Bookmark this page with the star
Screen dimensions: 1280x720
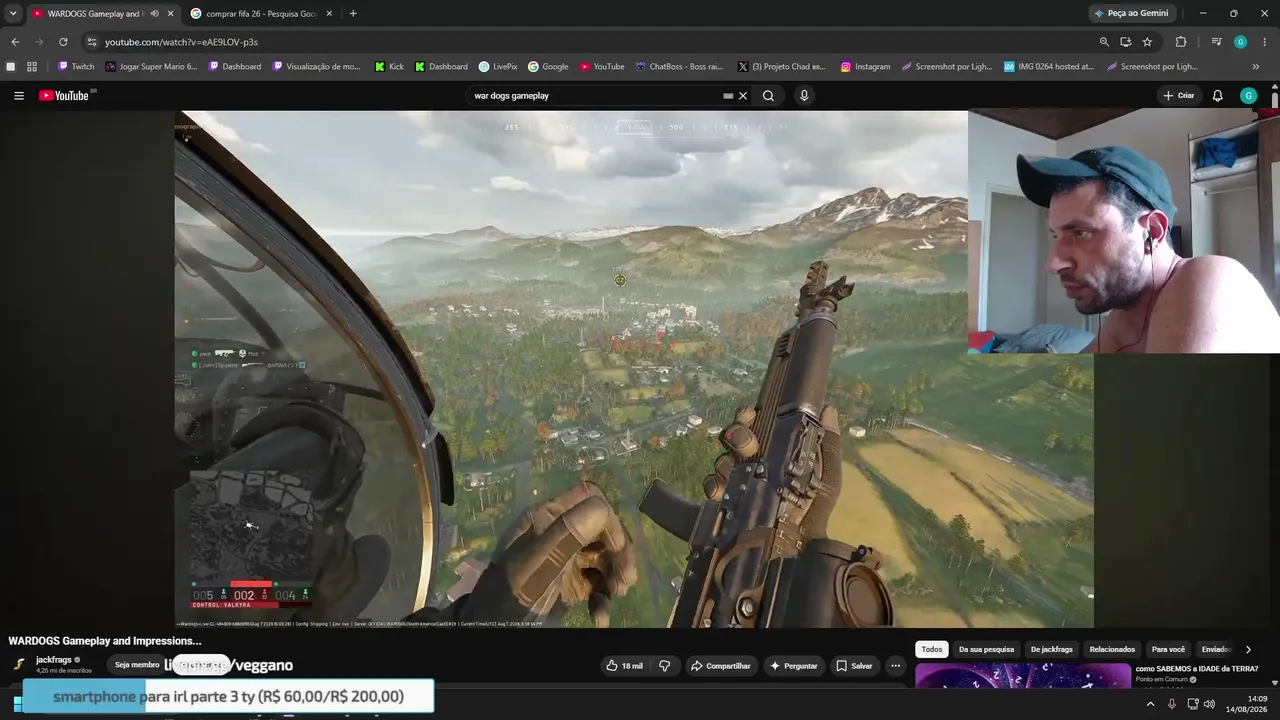pyautogui.click(x=1147, y=42)
